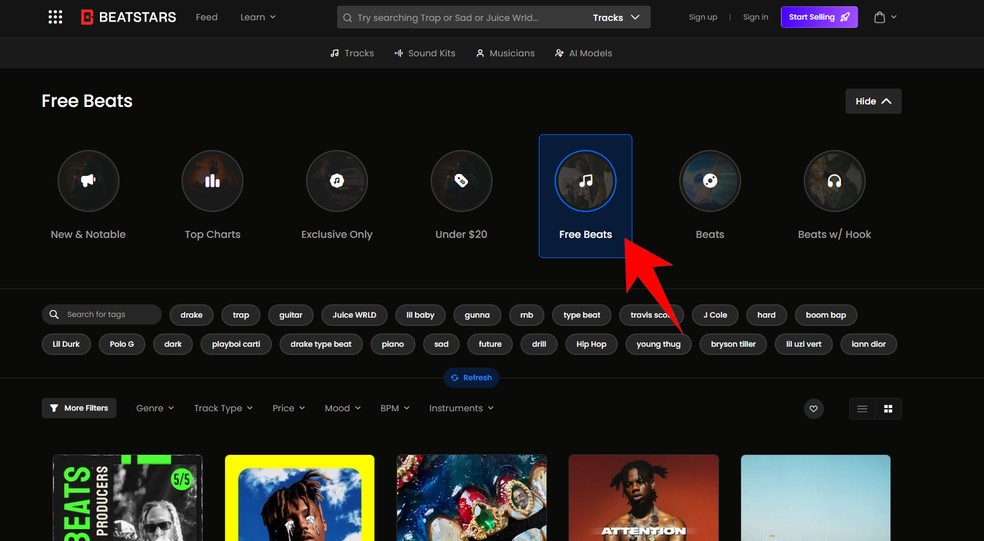
Task: Choose the drake type beat tag chip
Action: point(321,344)
